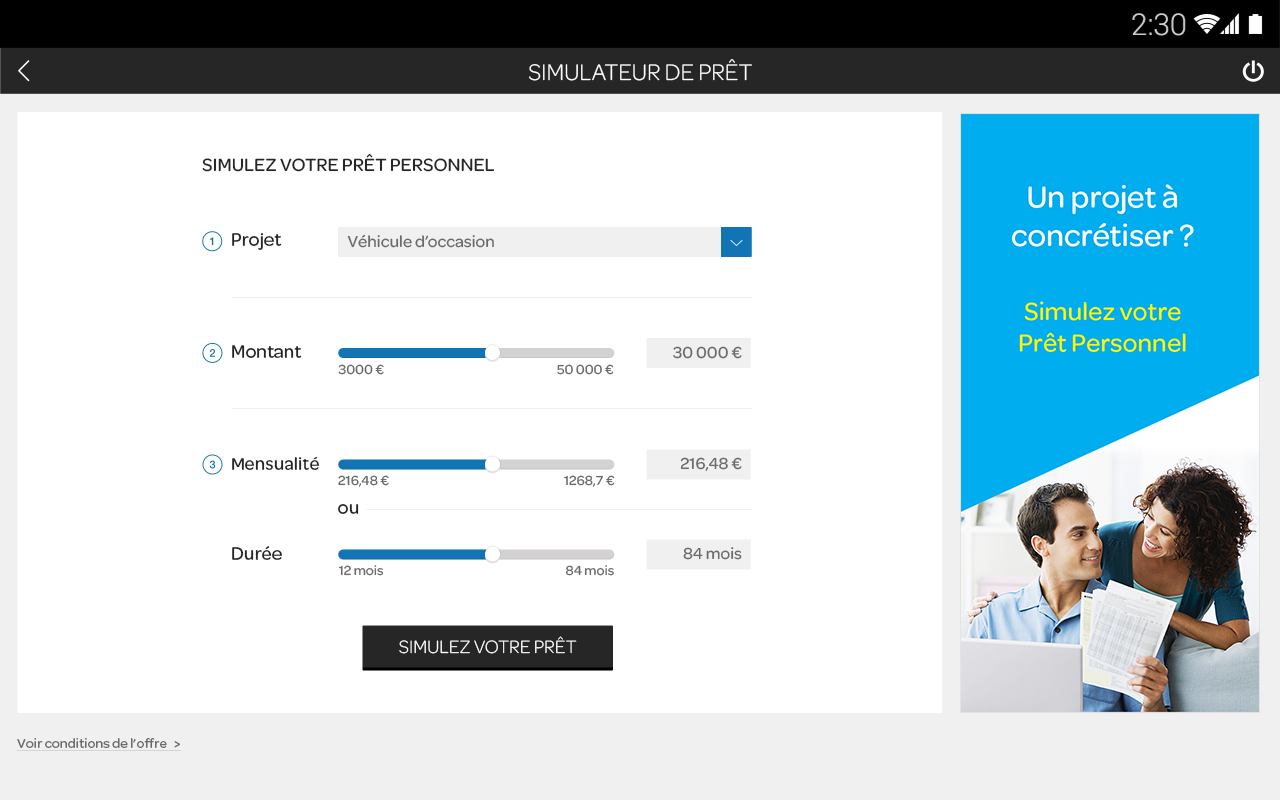Check the Wi-Fi status icon
1280x800 pixels.
tap(1206, 24)
